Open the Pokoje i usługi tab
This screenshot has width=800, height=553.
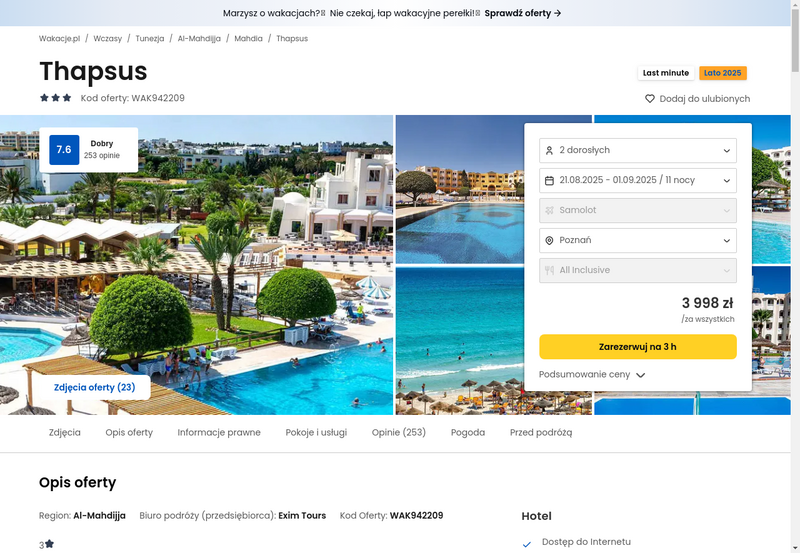pyautogui.click(x=316, y=432)
